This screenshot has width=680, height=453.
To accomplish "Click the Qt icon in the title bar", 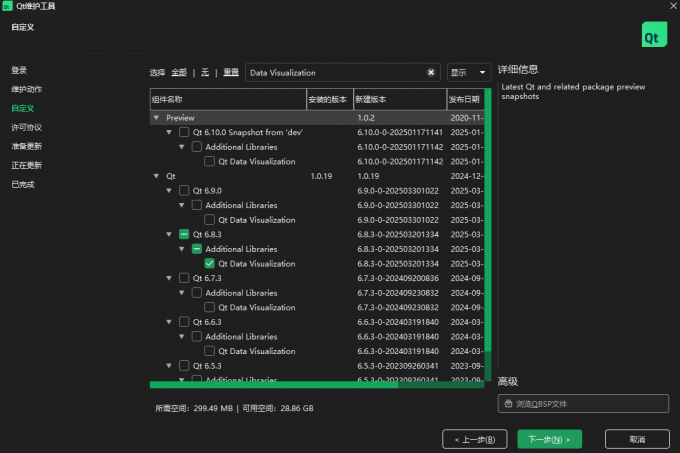I will (9, 6).
